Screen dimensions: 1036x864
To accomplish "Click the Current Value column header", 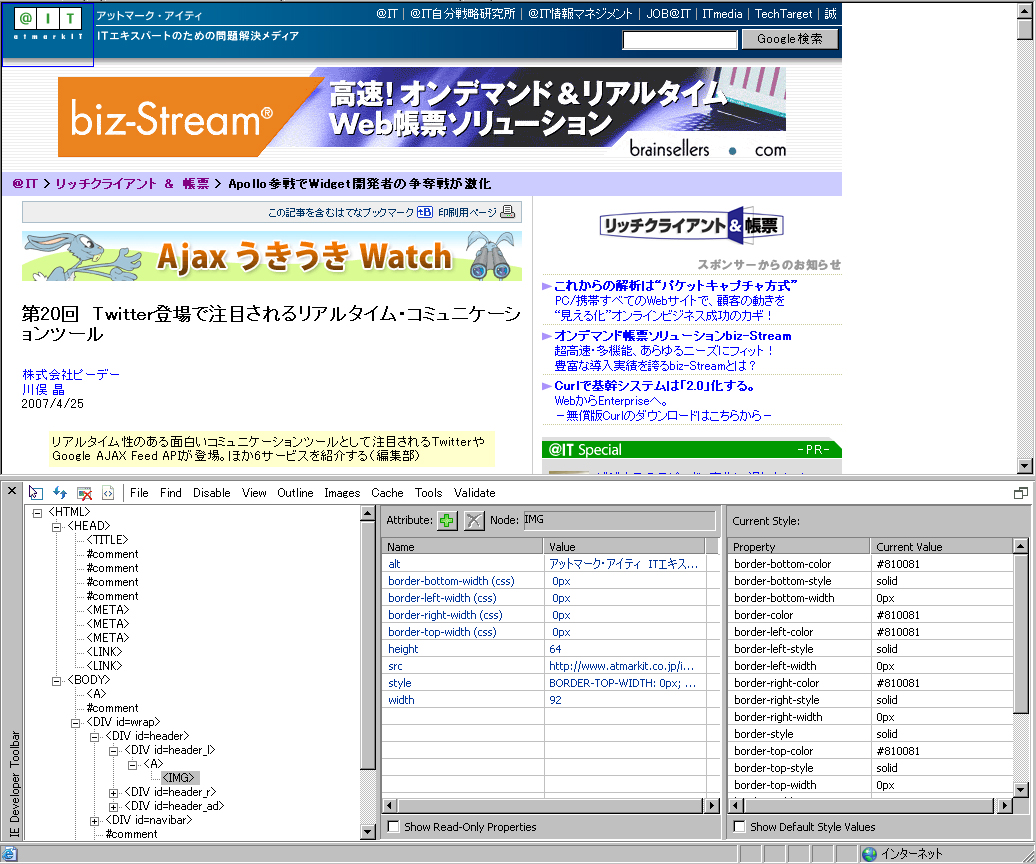I will (942, 546).
